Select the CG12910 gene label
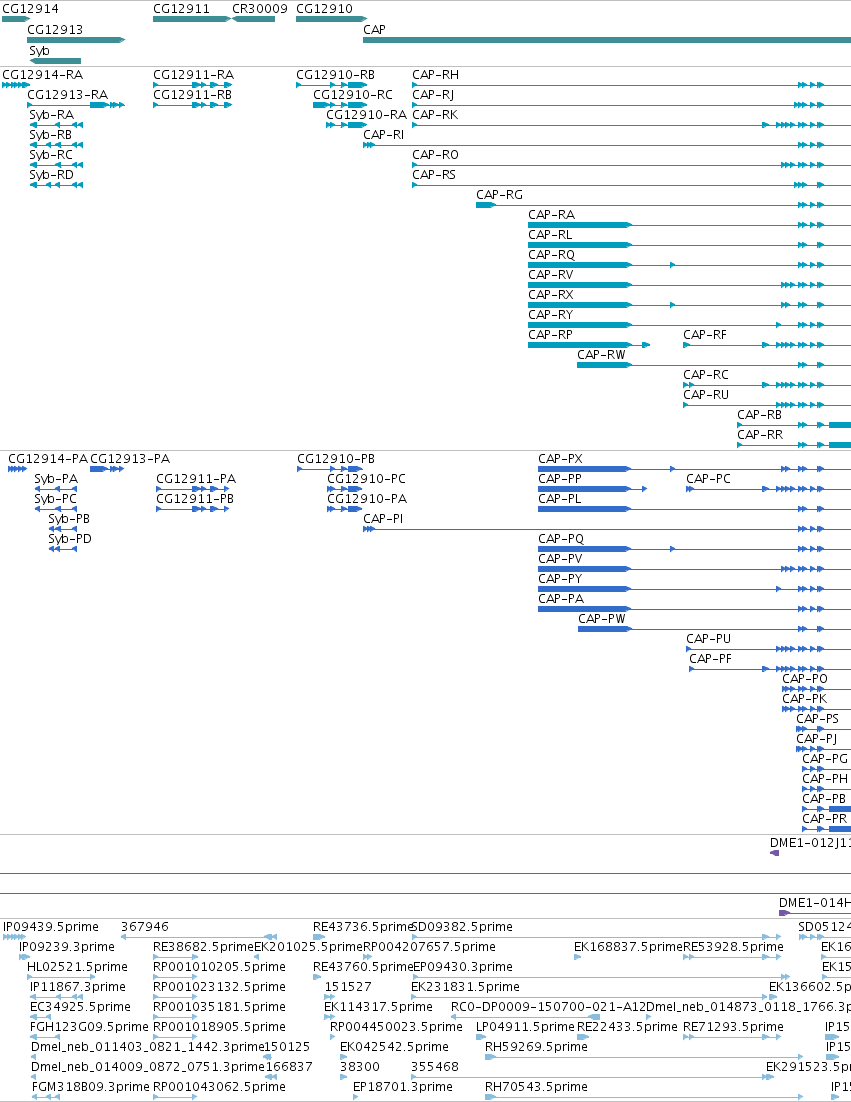Viewport: 851px width, 1102px height. click(x=325, y=8)
